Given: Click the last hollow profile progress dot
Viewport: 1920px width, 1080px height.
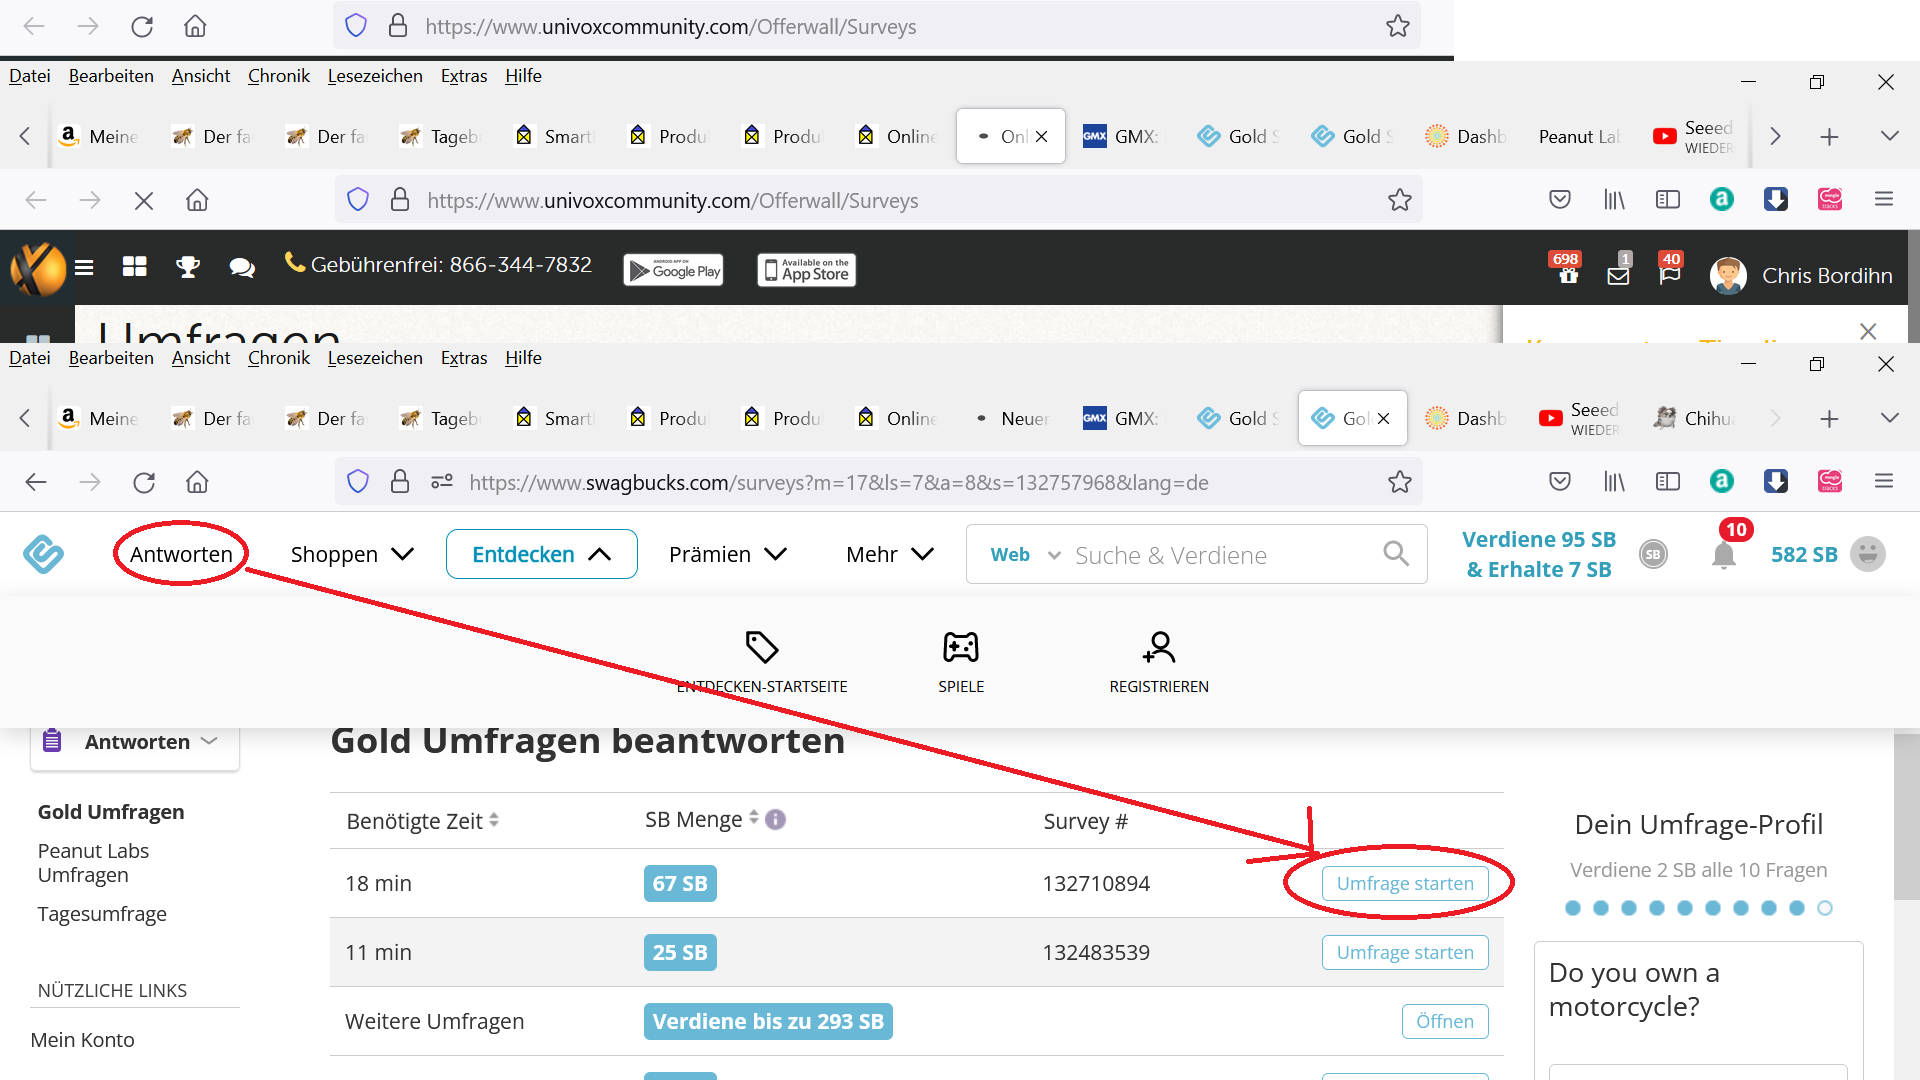Looking at the screenshot, I should pos(1825,908).
